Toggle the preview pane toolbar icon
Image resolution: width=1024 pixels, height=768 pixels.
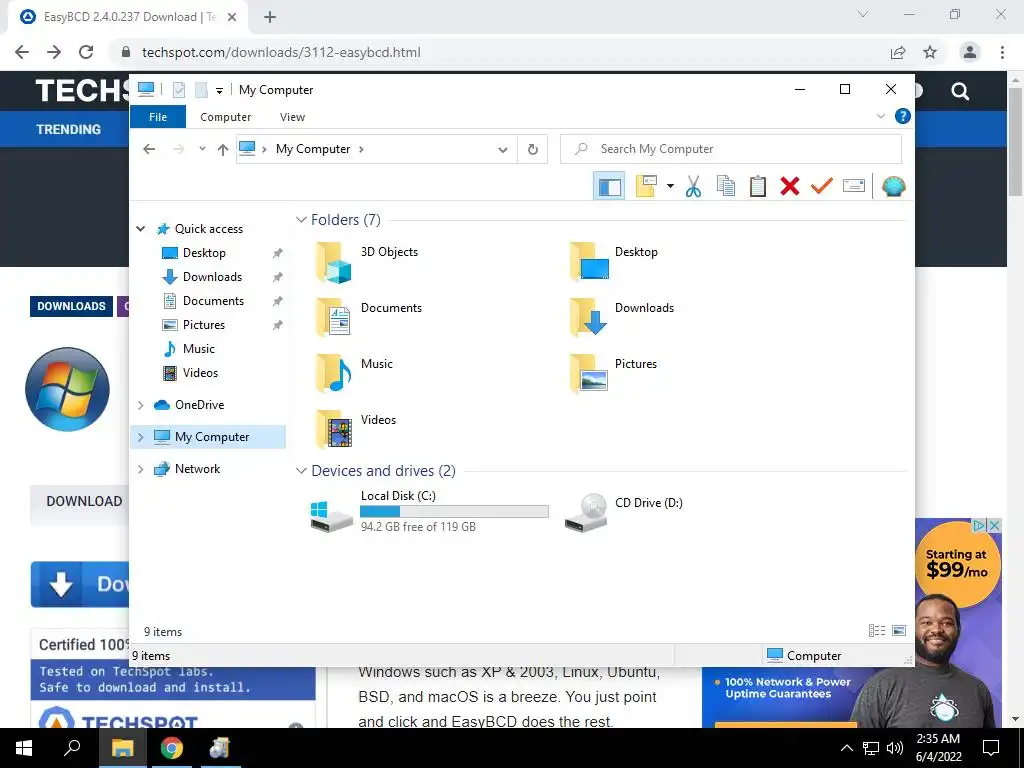(x=609, y=186)
